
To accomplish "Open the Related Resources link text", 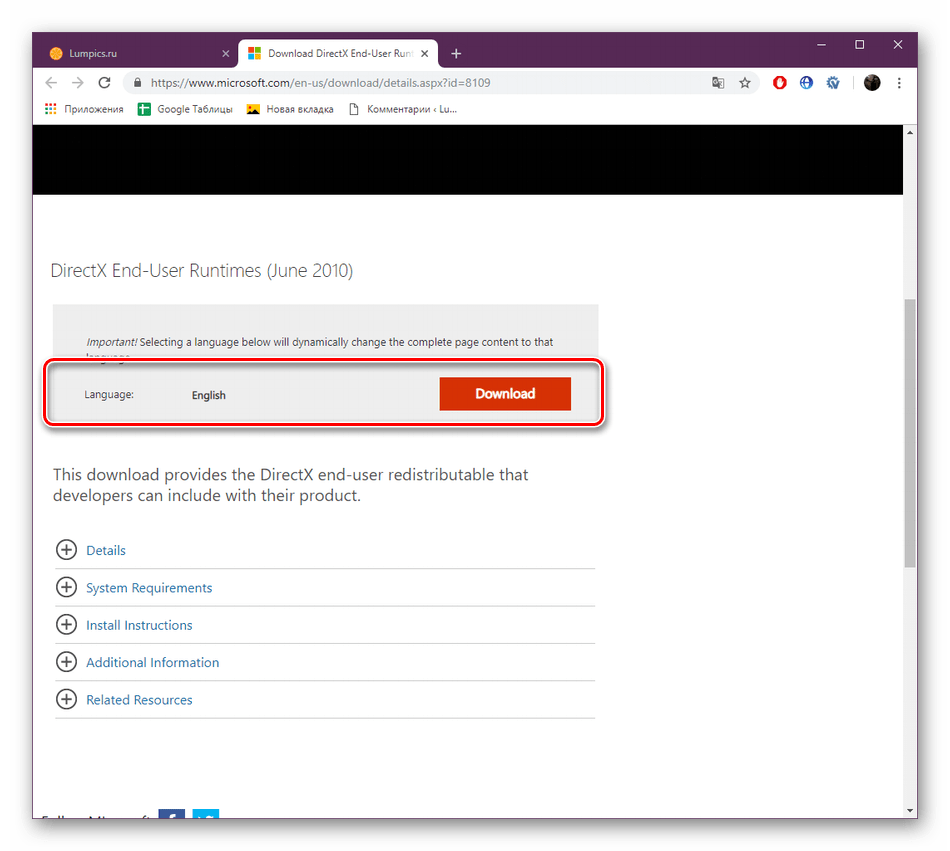I will [x=139, y=700].
